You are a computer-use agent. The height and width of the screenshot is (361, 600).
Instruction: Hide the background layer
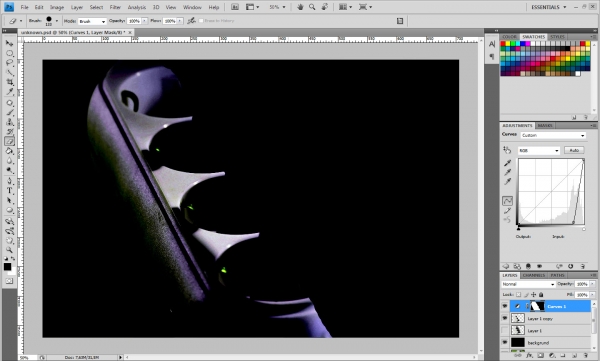click(x=505, y=342)
